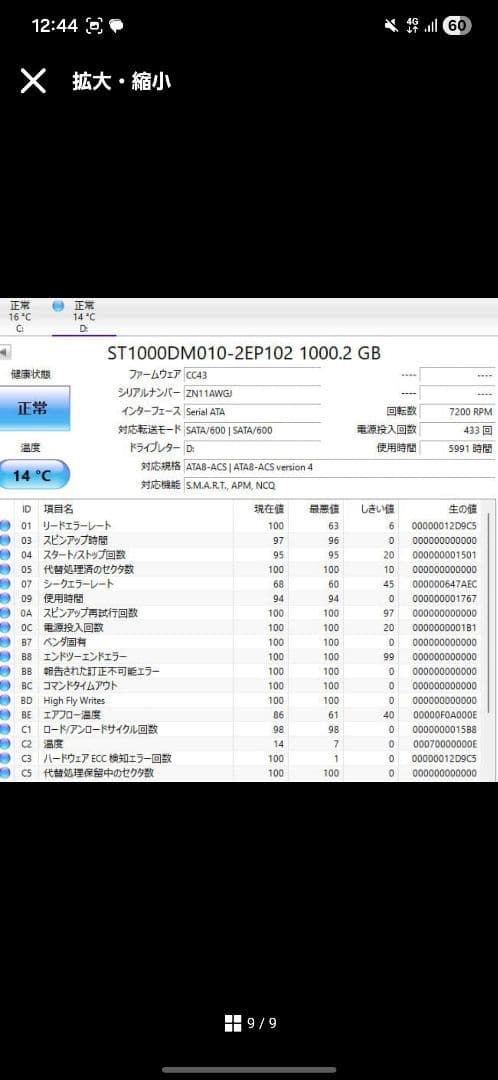Click raw value 000000001767

444,599
